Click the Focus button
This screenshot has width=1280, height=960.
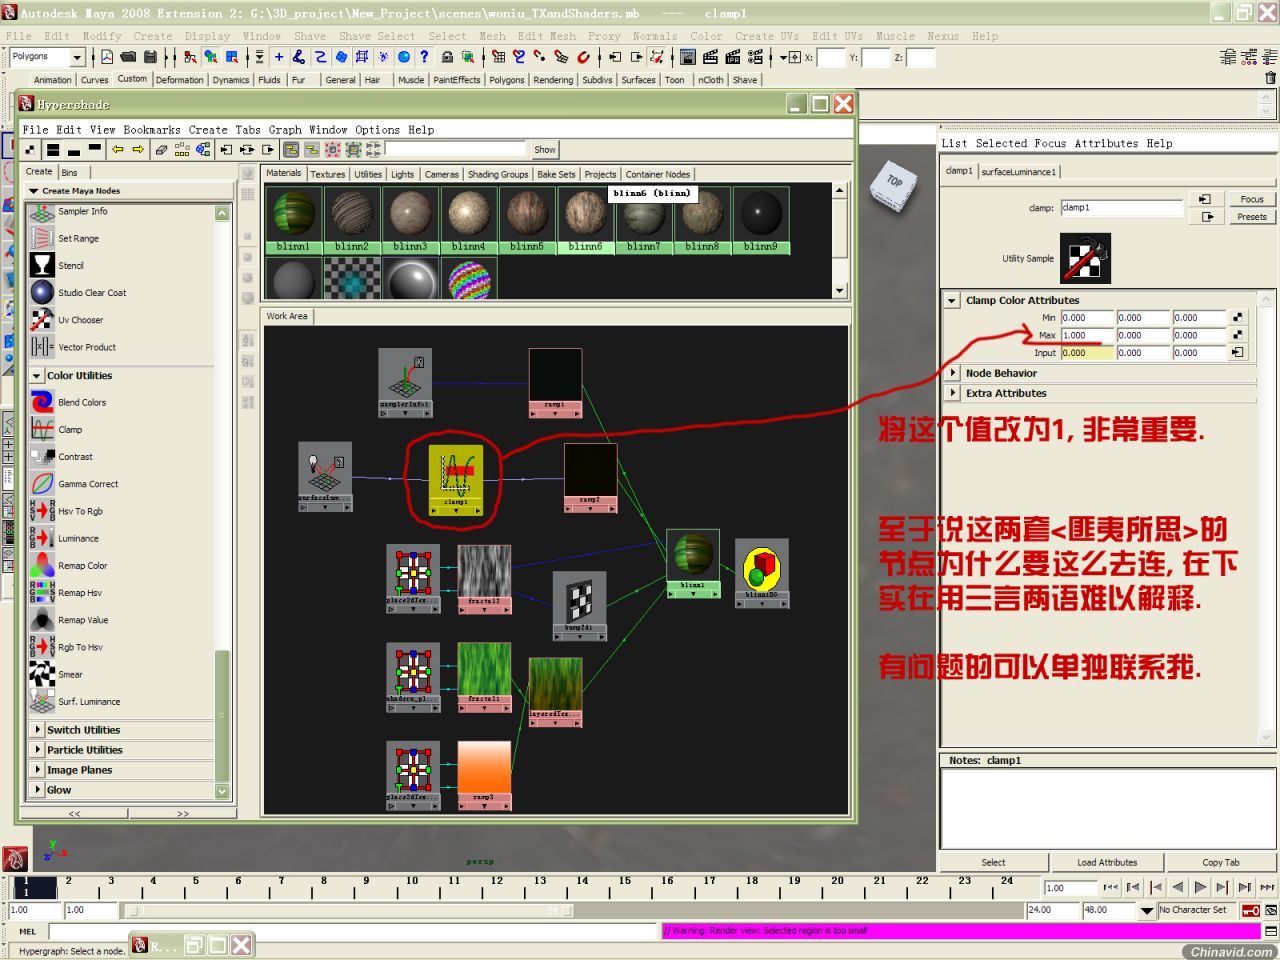(1251, 199)
